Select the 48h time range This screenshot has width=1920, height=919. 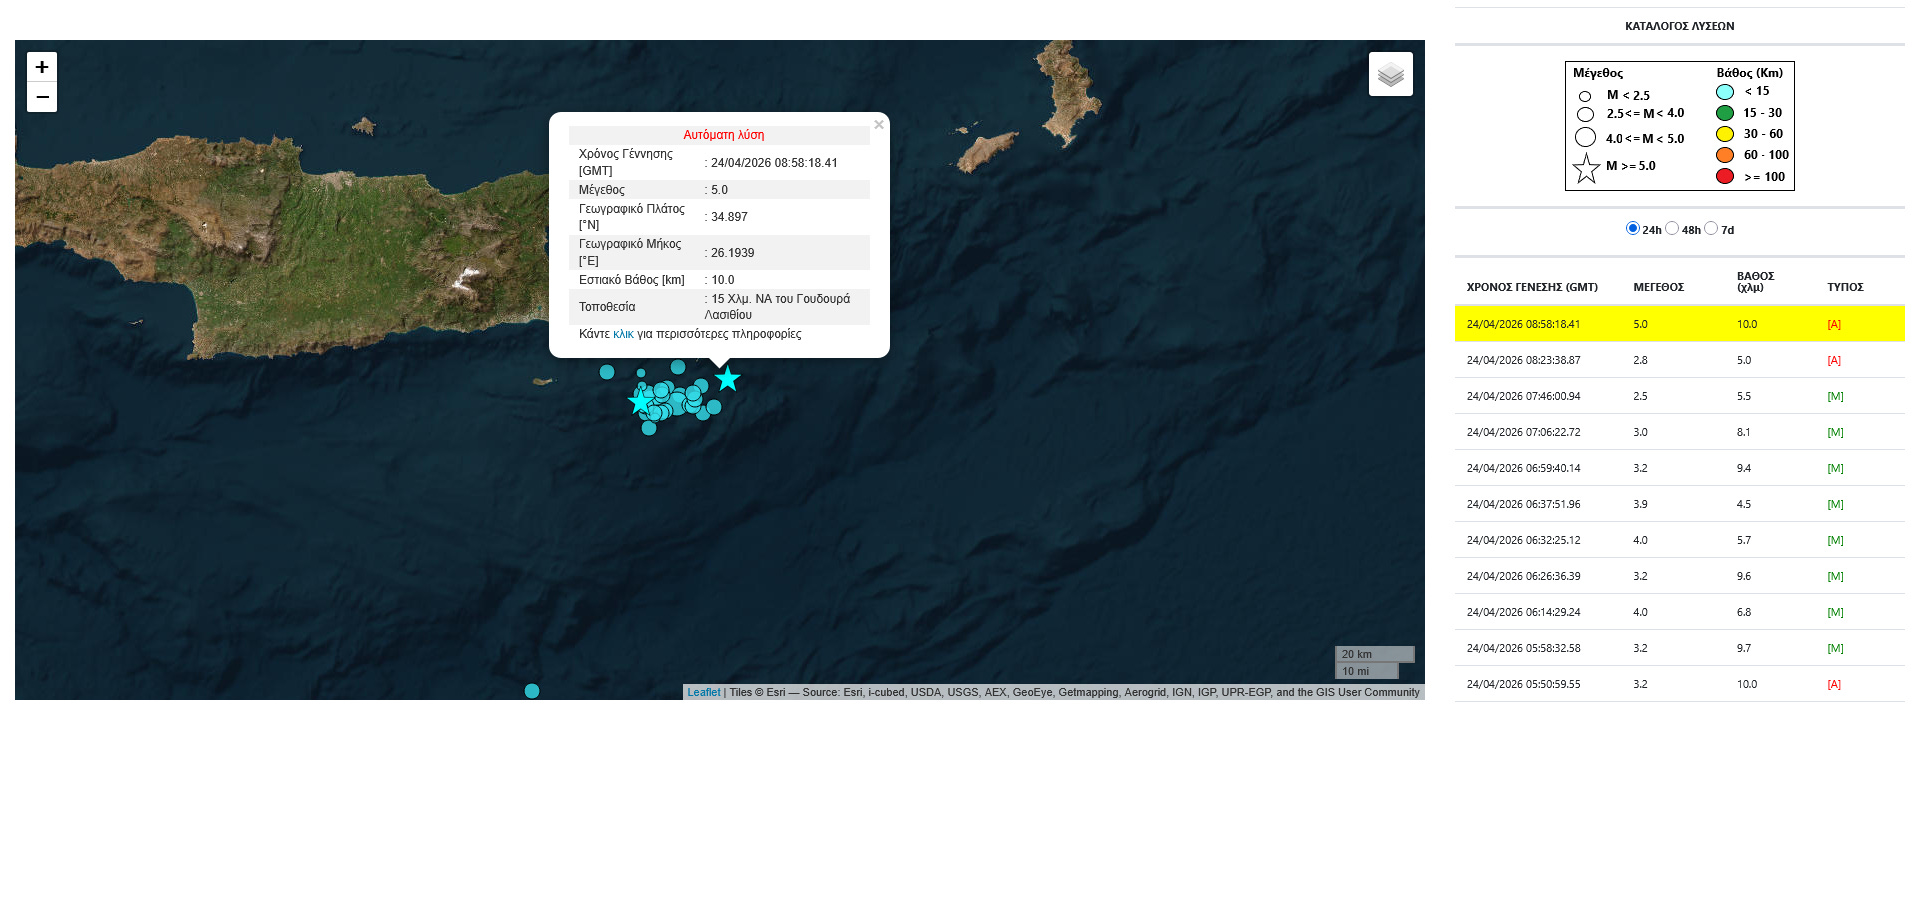1672,228
